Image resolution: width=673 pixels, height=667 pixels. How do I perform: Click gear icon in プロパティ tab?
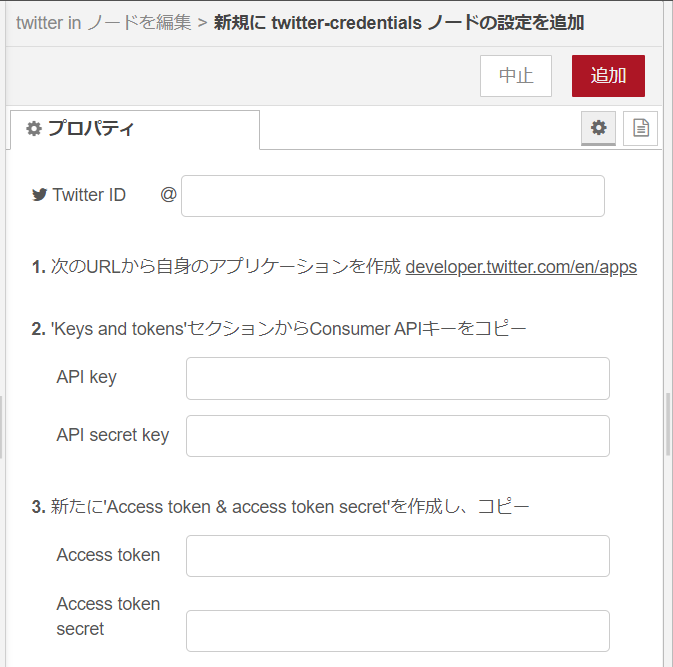tap(34, 128)
